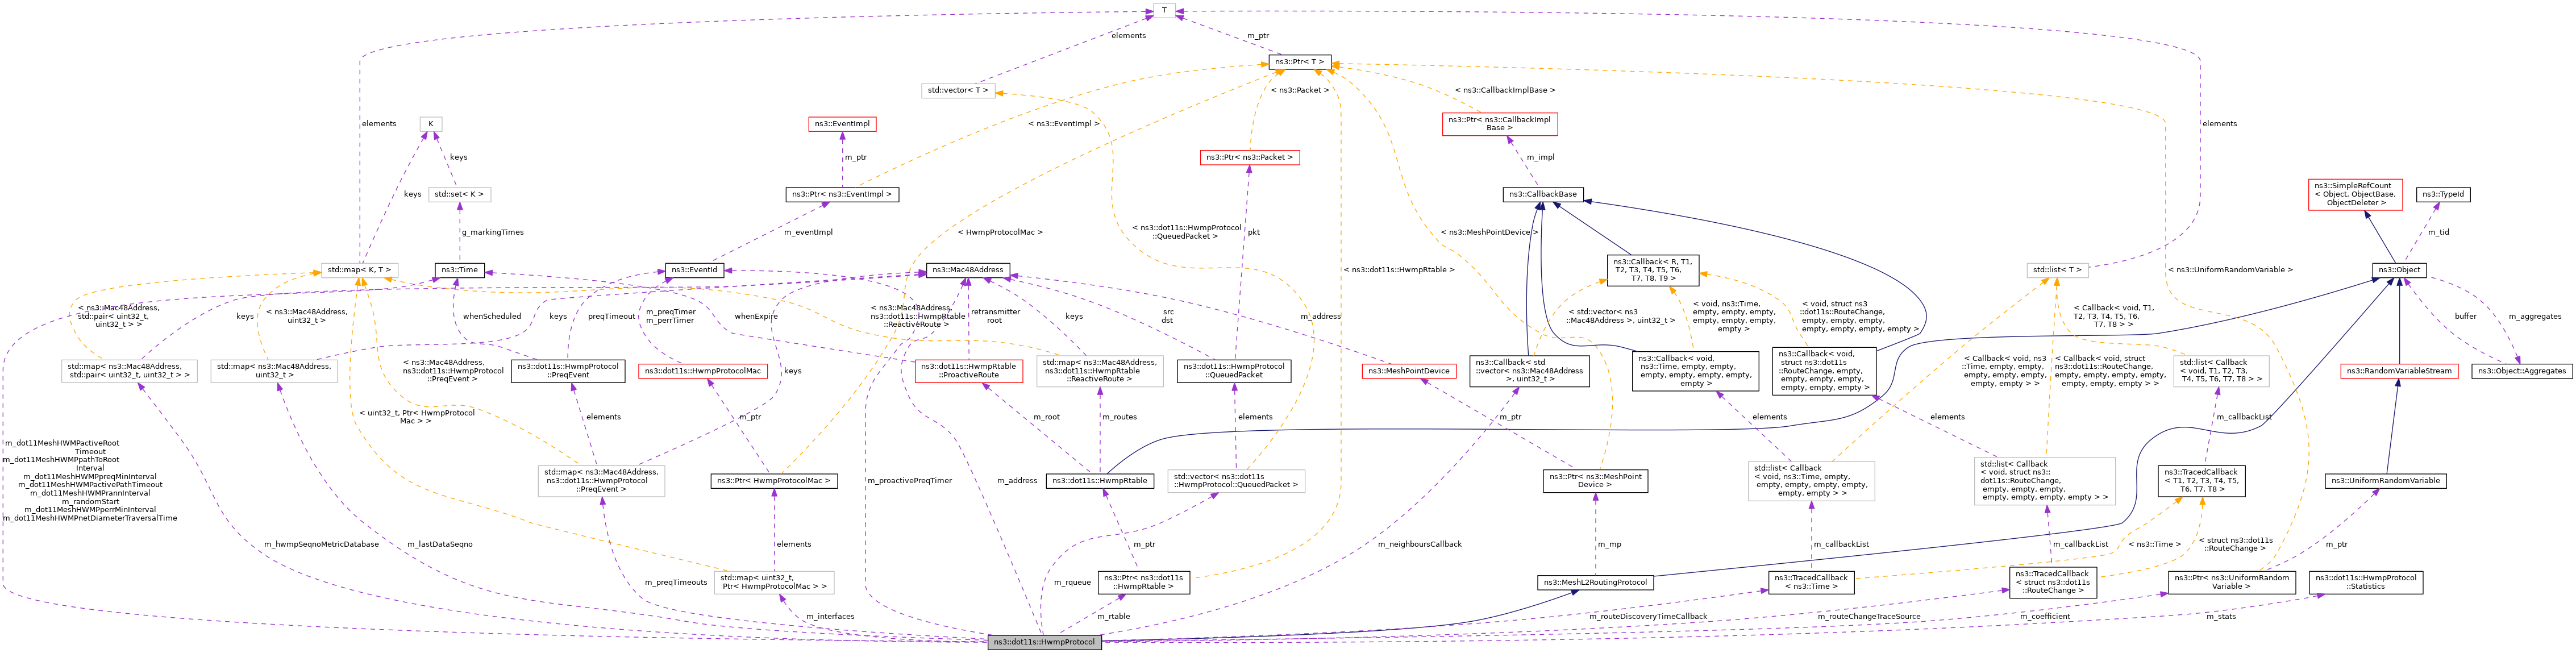Image resolution: width=2576 pixels, height=653 pixels.
Task: Open the ns3::dot11s::HwmpProtocolMac node
Action: (702, 371)
